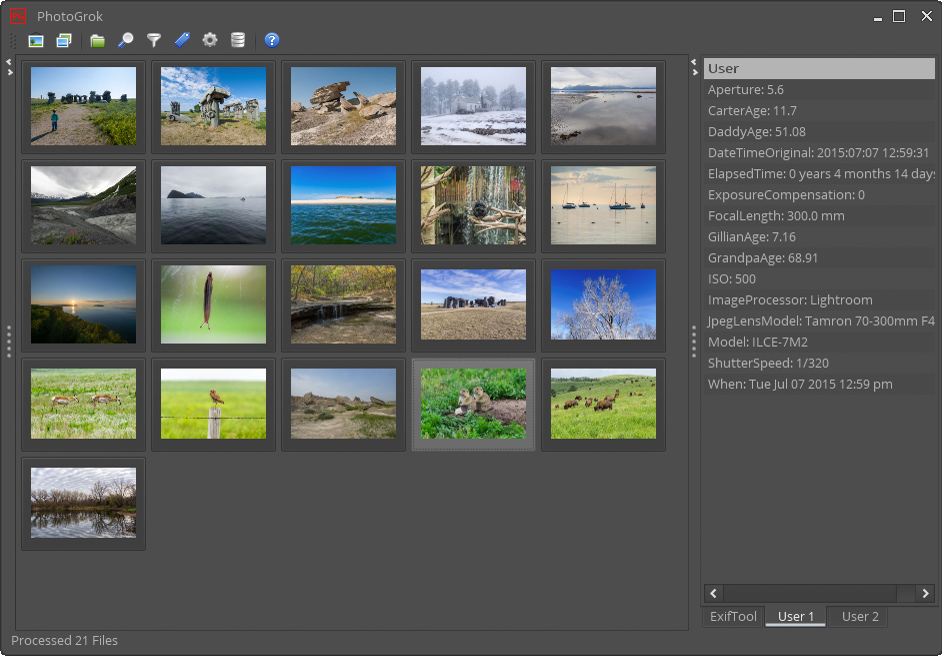Click the stacked images toolbar icon
This screenshot has height=656, width=942.
coord(64,40)
